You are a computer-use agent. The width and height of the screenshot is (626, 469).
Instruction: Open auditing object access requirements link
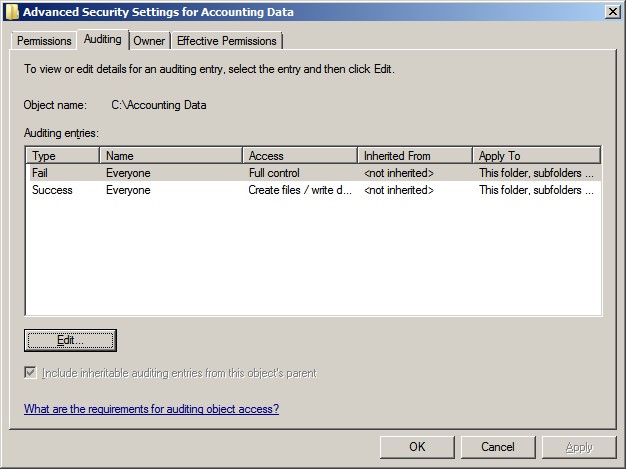point(151,409)
